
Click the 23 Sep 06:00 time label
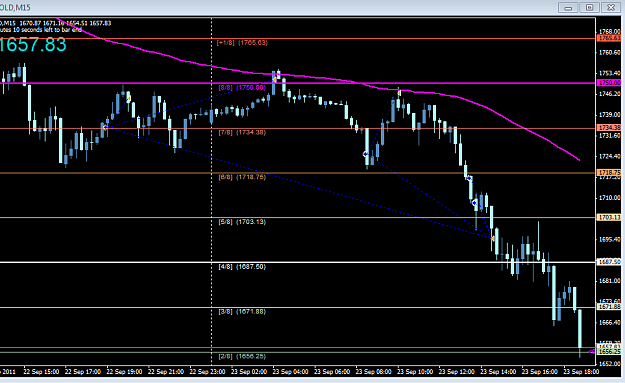[332, 371]
